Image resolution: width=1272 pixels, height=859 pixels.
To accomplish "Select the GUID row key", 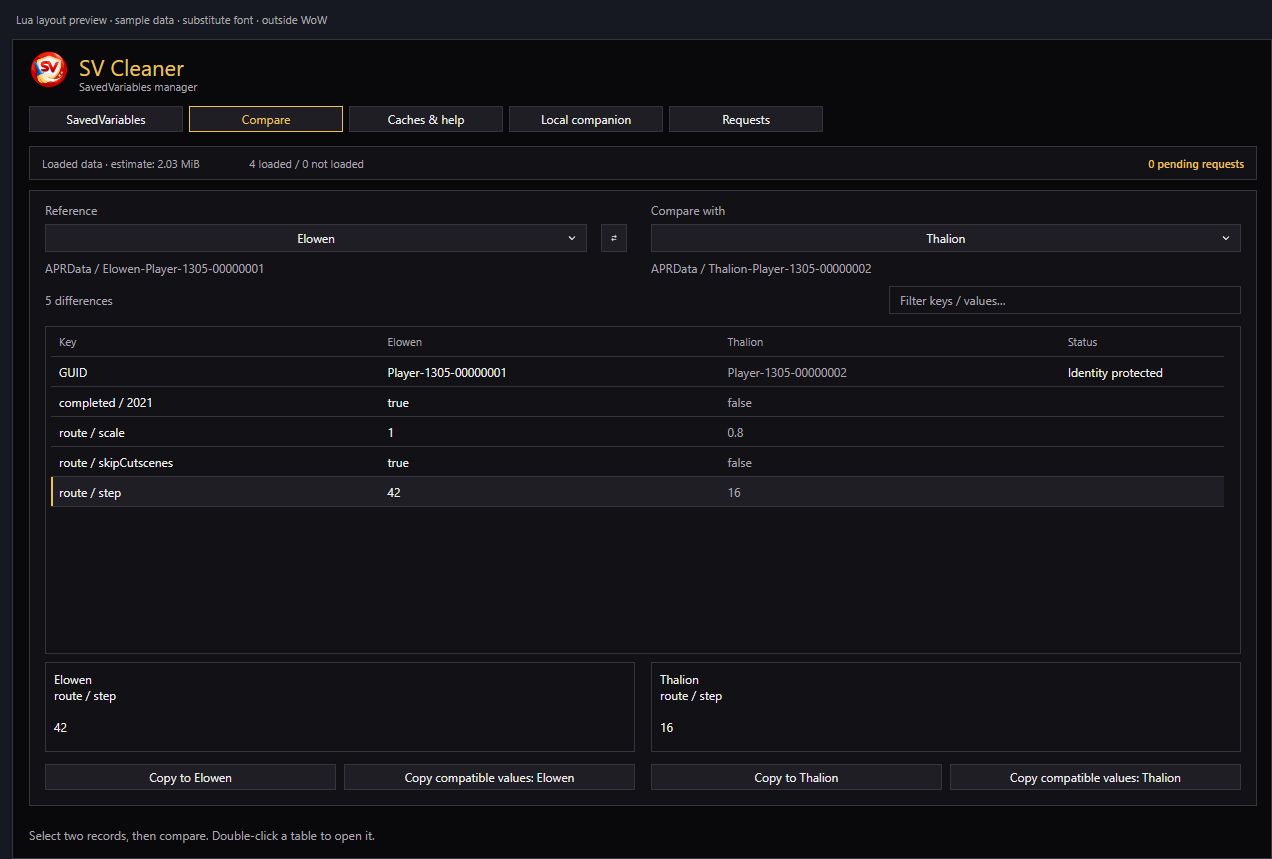I will pyautogui.click(x=73, y=372).
